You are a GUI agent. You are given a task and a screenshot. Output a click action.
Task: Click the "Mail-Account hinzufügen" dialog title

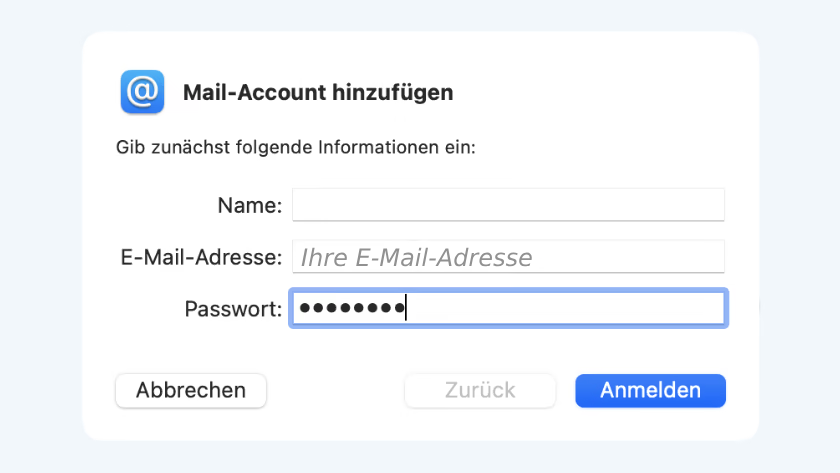(x=318, y=93)
